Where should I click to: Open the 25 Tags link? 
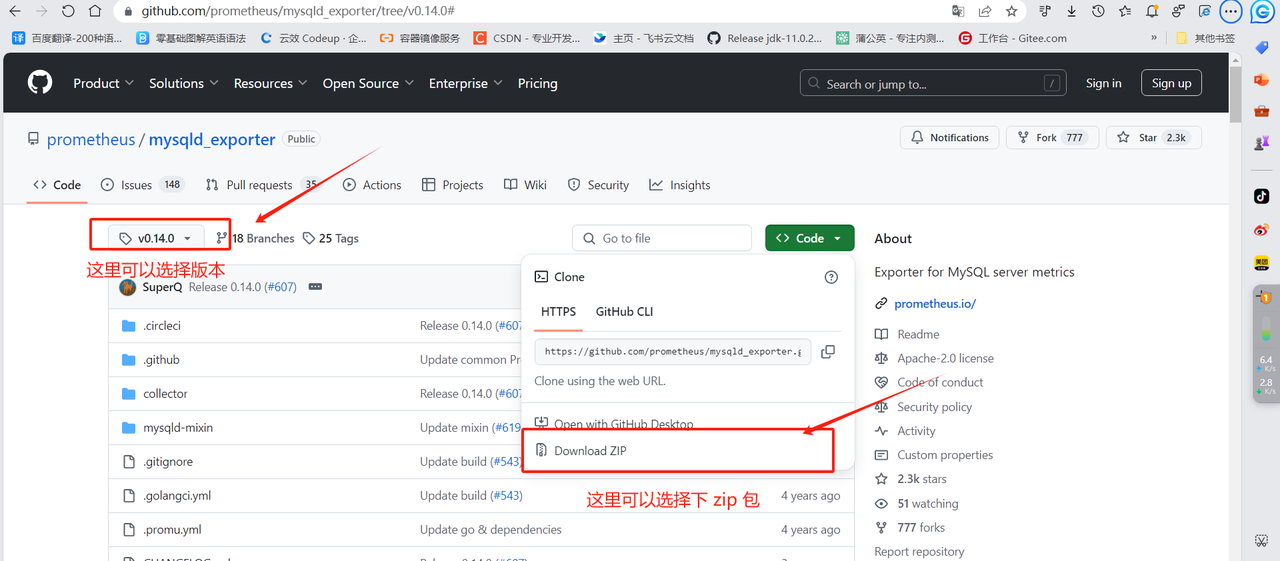point(330,238)
